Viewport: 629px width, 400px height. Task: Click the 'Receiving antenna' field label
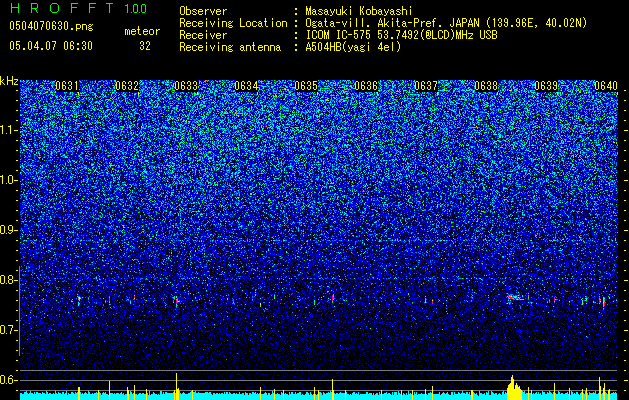point(230,47)
